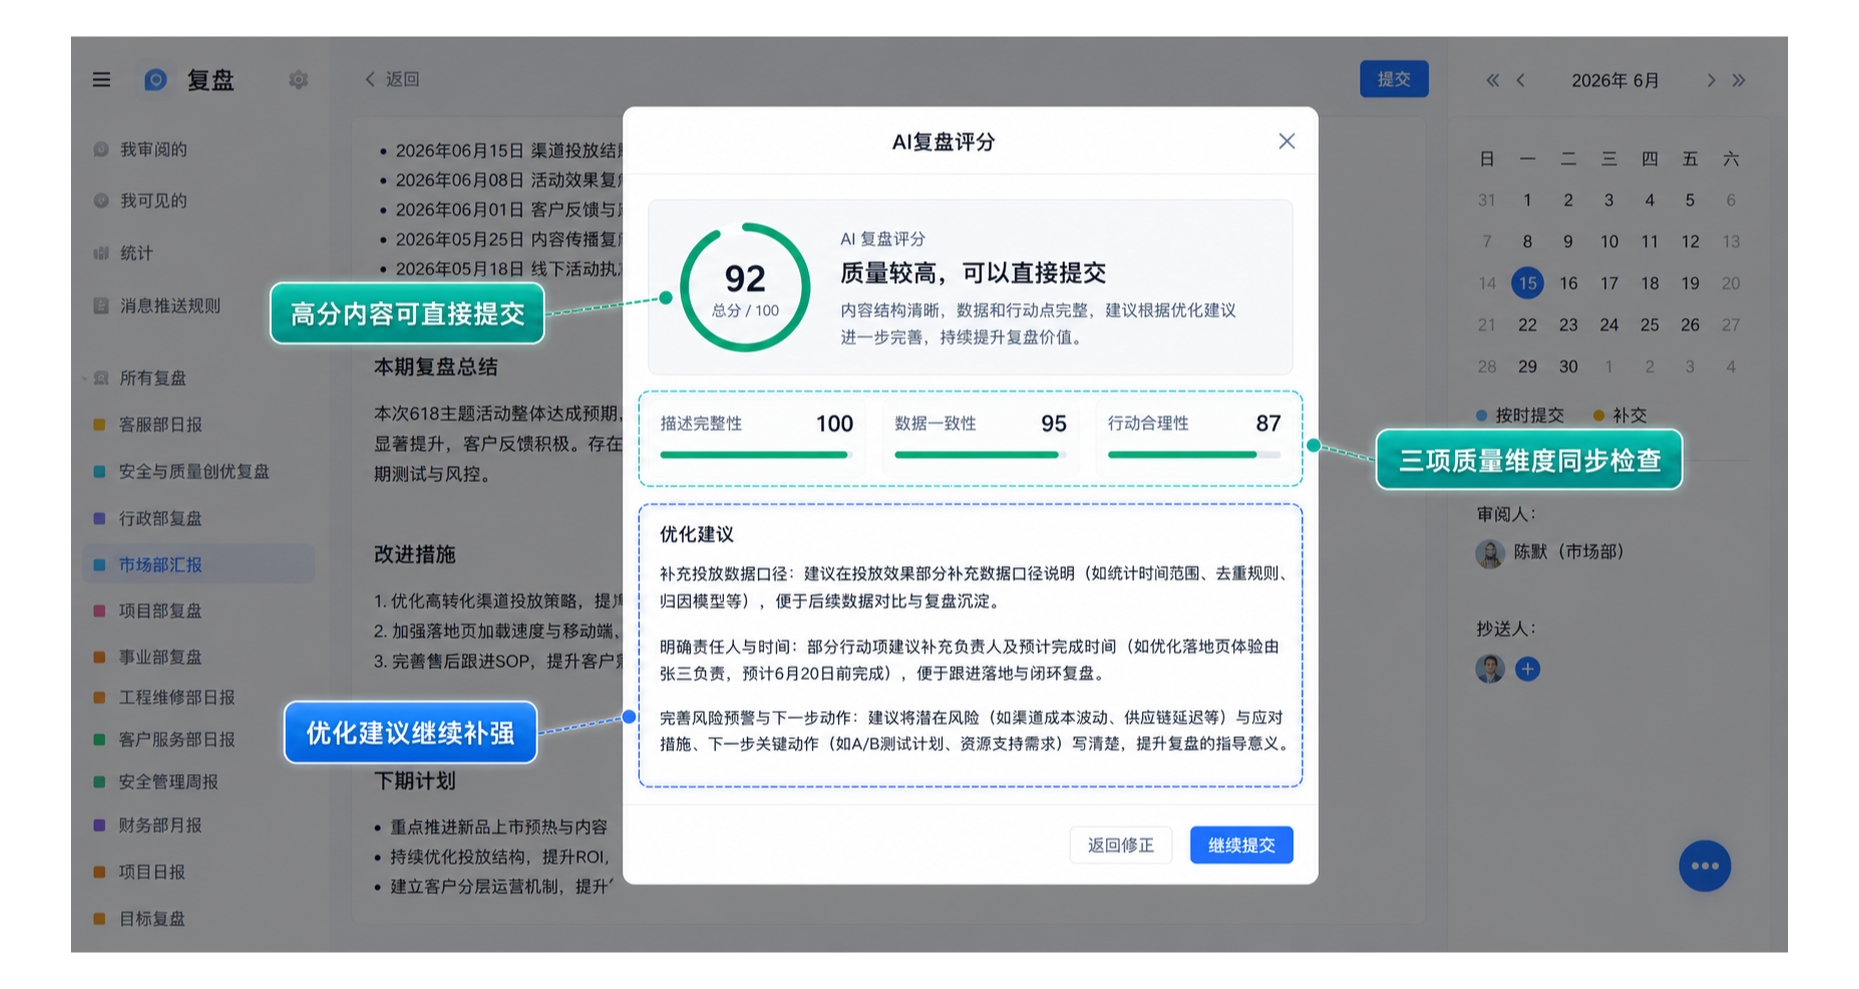The image size is (1859, 989).
Task: Click the 行动合理性 progress bar
Action: [x=1194, y=455]
